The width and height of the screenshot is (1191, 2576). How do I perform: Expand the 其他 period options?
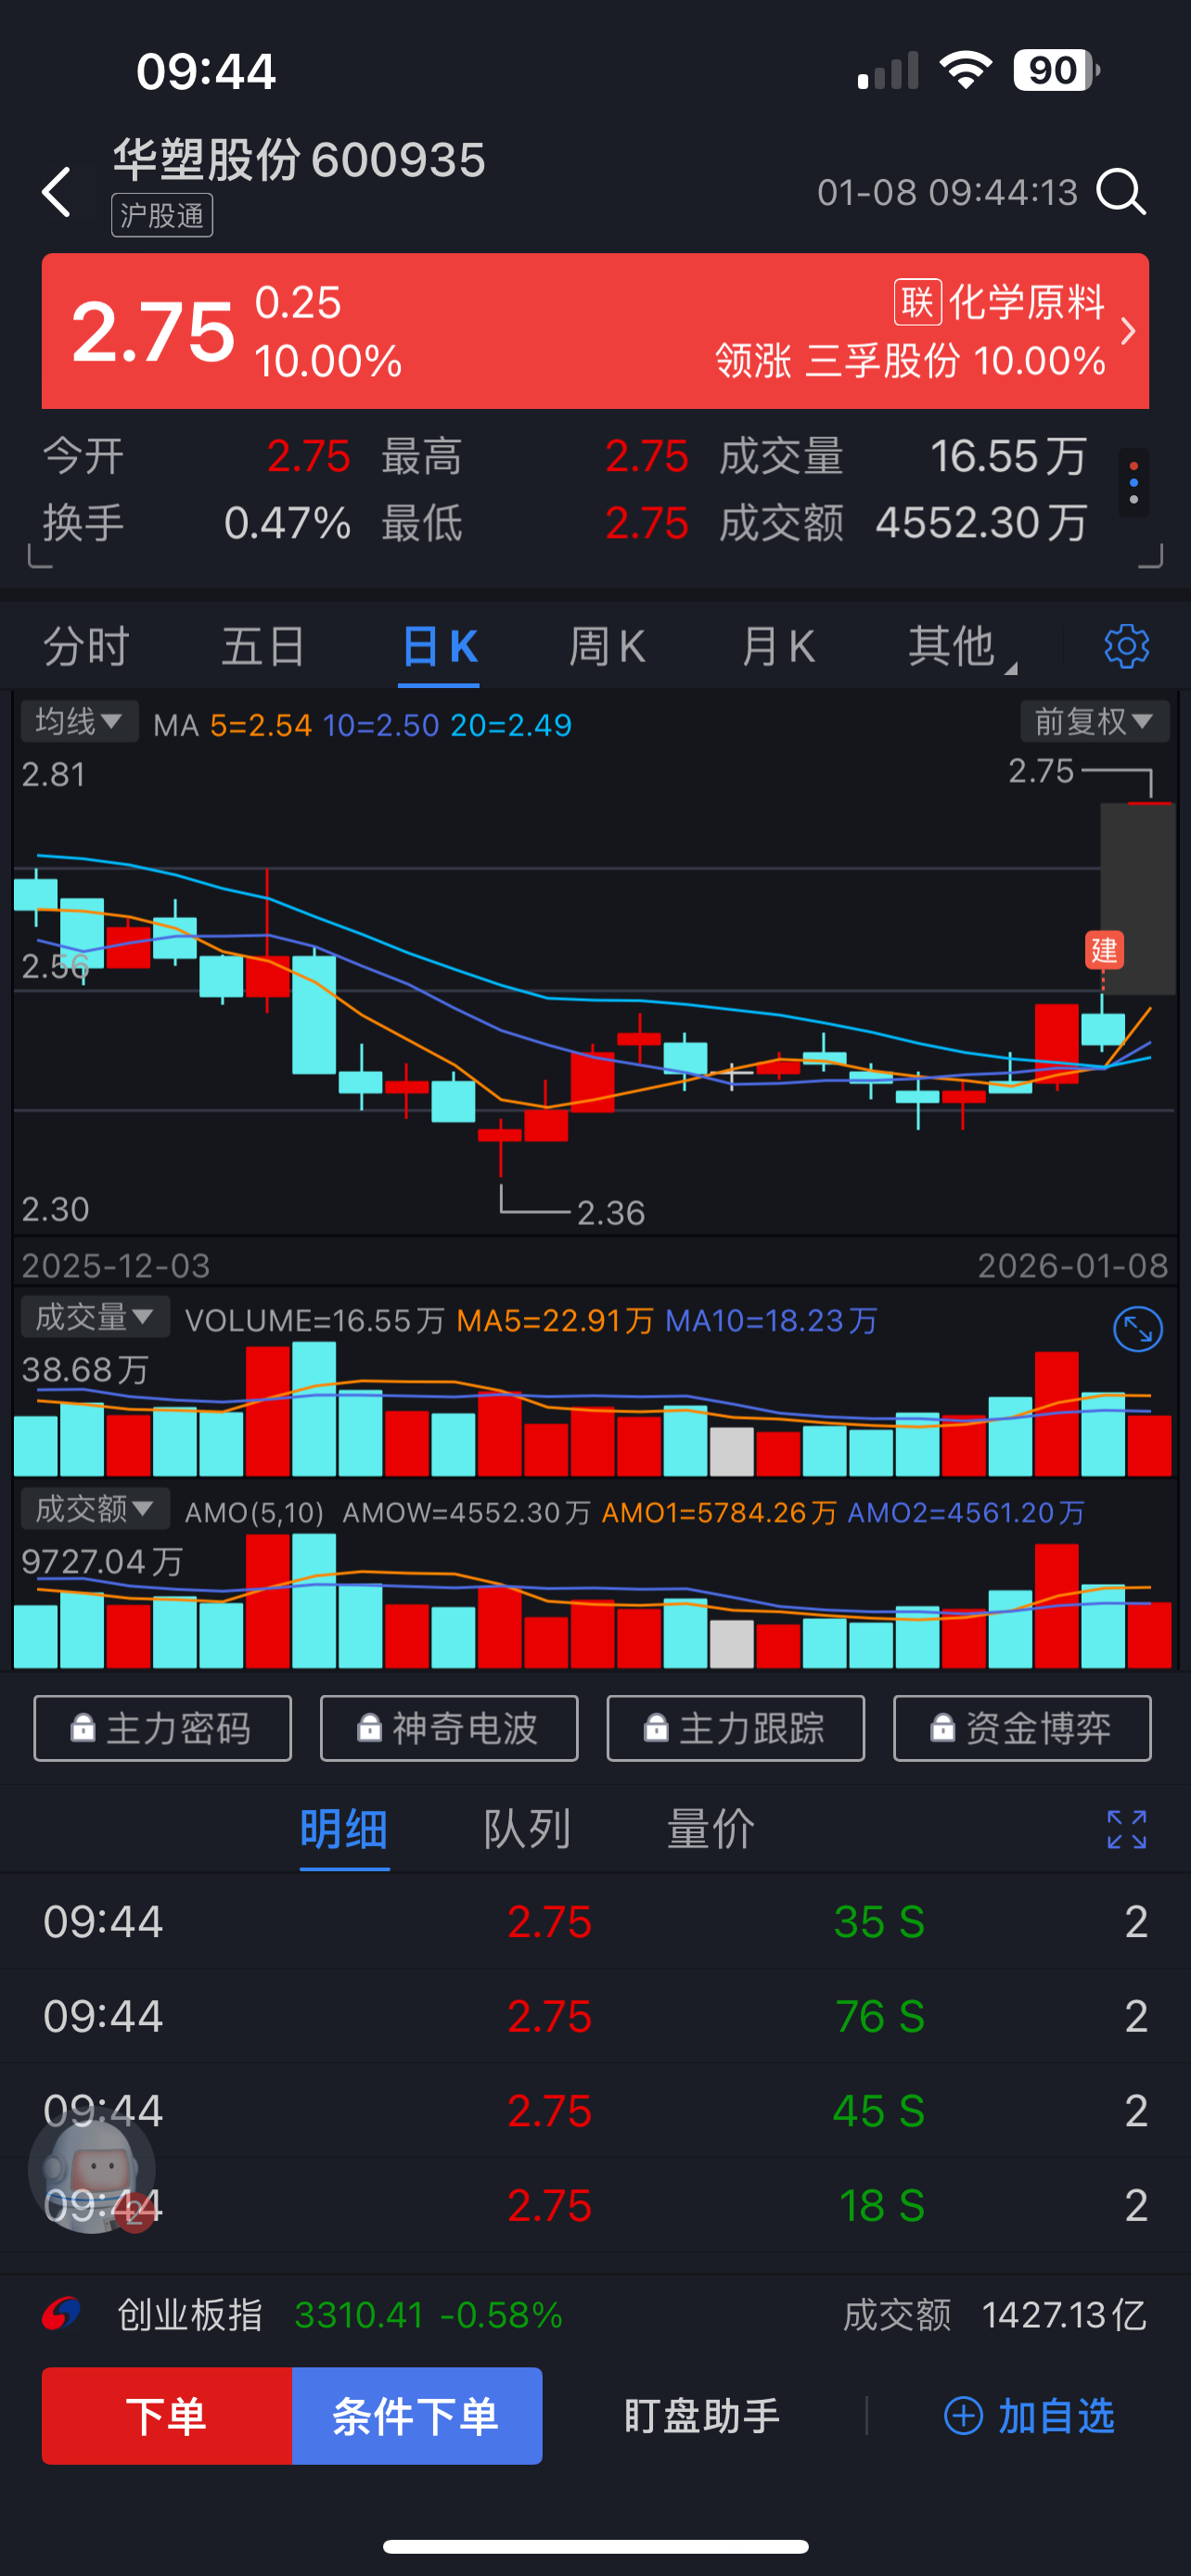pyautogui.click(x=960, y=646)
